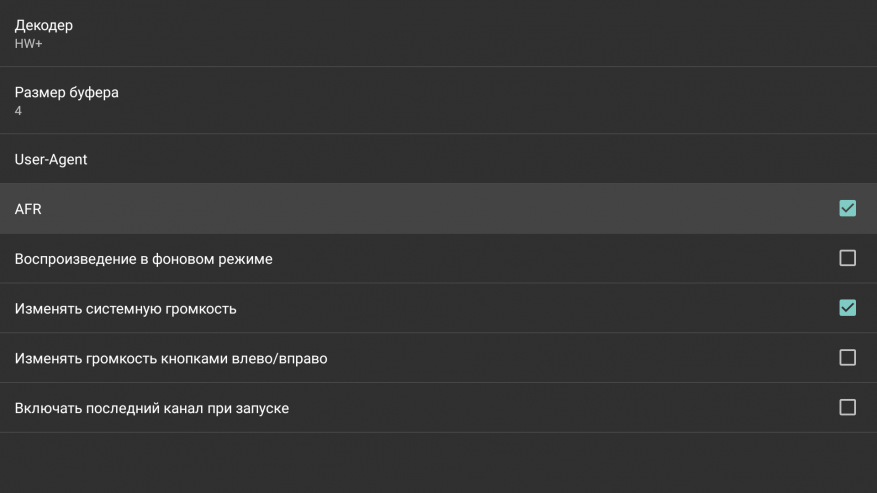This screenshot has width=877, height=493.
Task: Click the middle of the Декодер row
Action: tap(438, 33)
